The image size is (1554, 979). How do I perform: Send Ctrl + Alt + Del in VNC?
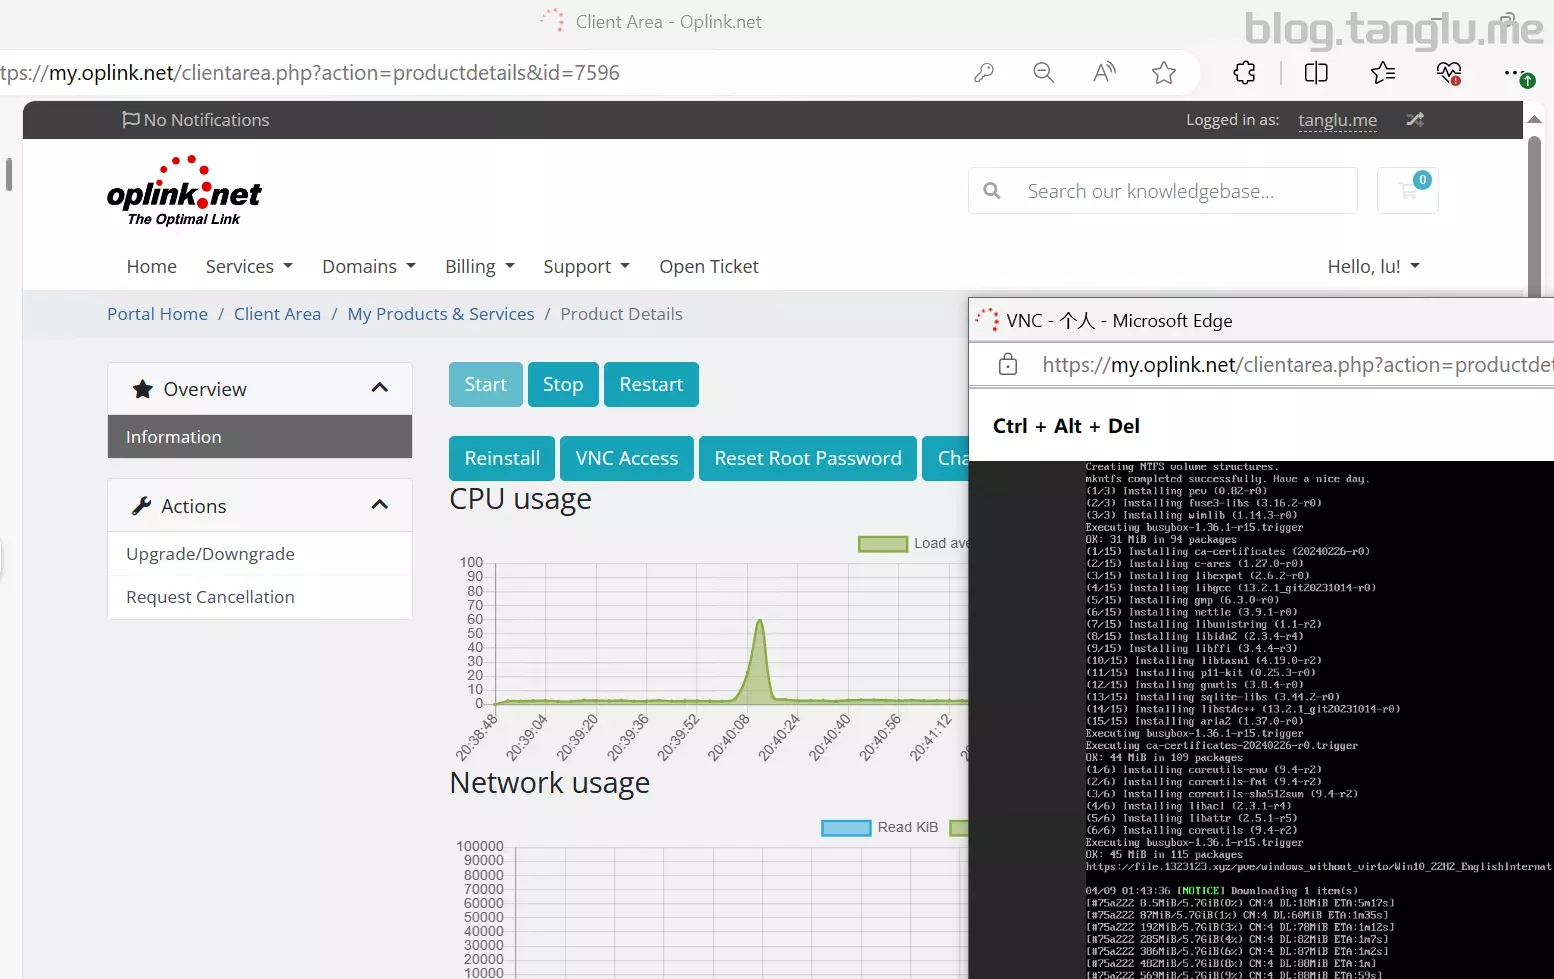point(1066,426)
